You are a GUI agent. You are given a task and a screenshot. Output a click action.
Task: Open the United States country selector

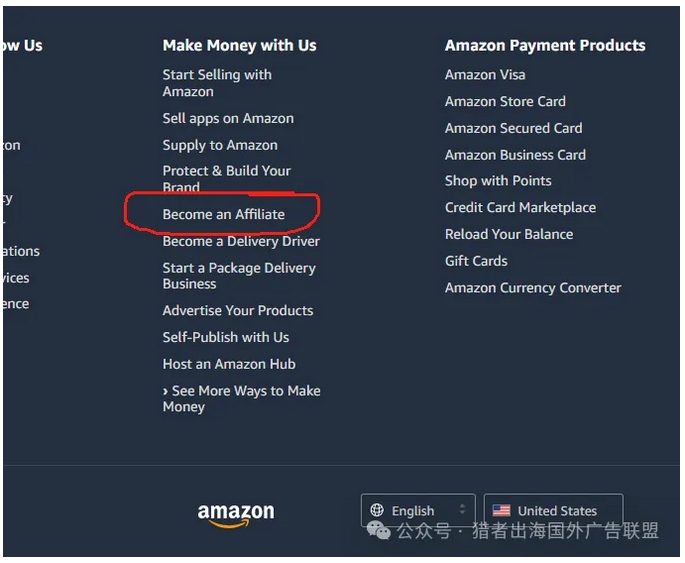pyautogui.click(x=554, y=510)
